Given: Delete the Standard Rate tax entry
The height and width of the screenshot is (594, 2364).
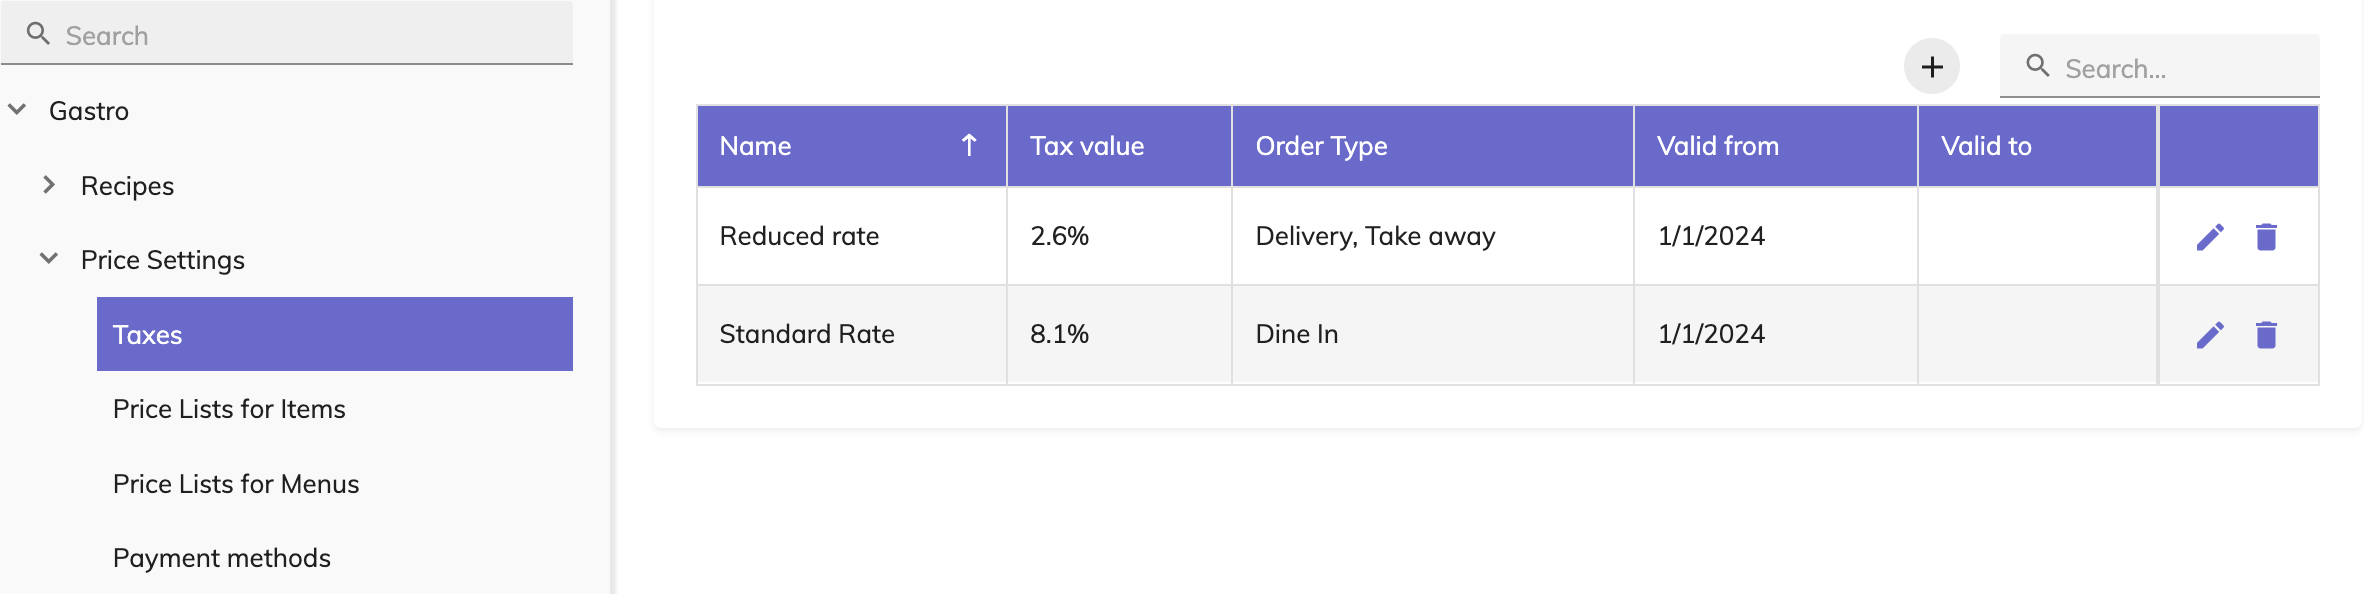Looking at the screenshot, I should [x=2266, y=335].
